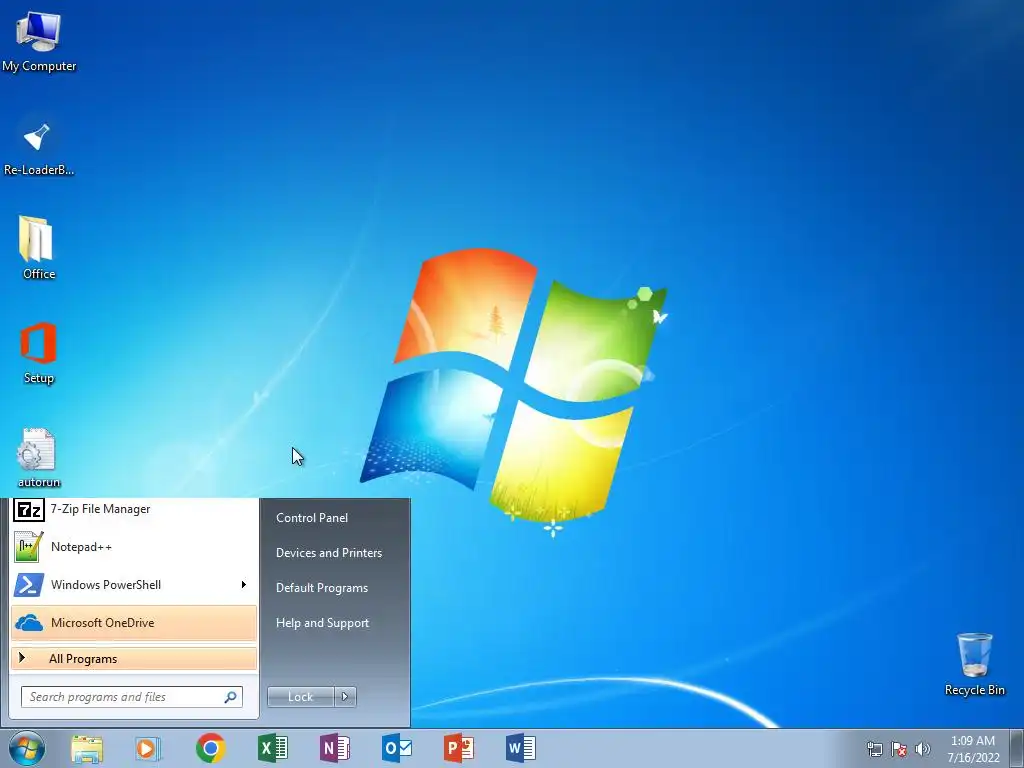Click the Notepad++ icon in Start menu

[29, 547]
